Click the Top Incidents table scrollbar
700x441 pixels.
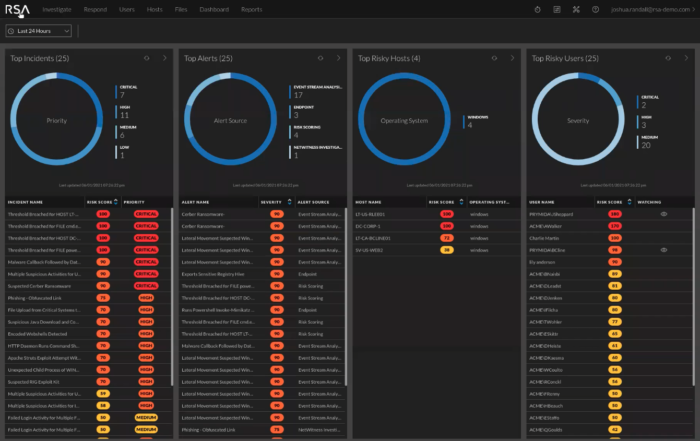point(172,296)
